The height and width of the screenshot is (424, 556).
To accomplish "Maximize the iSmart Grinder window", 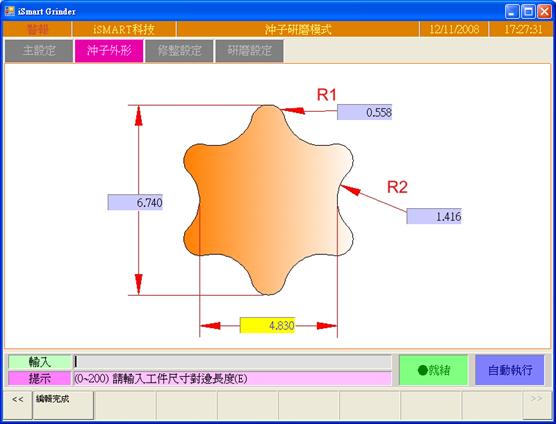I will (x=528, y=11).
